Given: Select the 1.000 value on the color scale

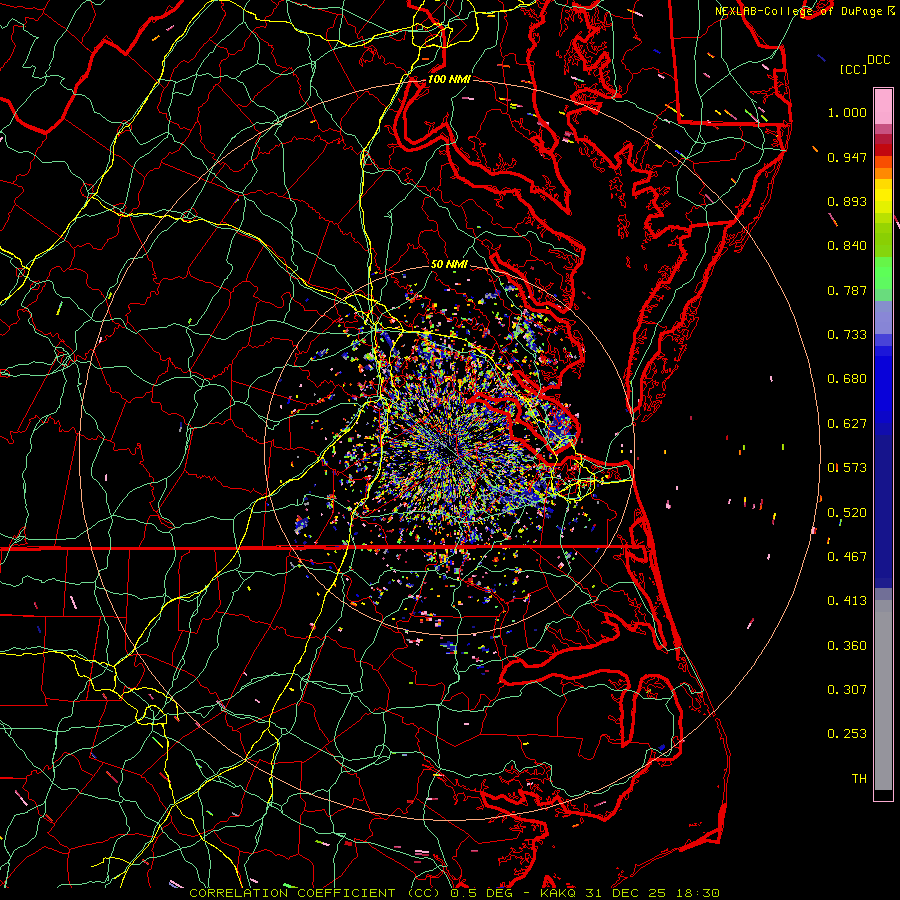Looking at the screenshot, I should [x=847, y=112].
